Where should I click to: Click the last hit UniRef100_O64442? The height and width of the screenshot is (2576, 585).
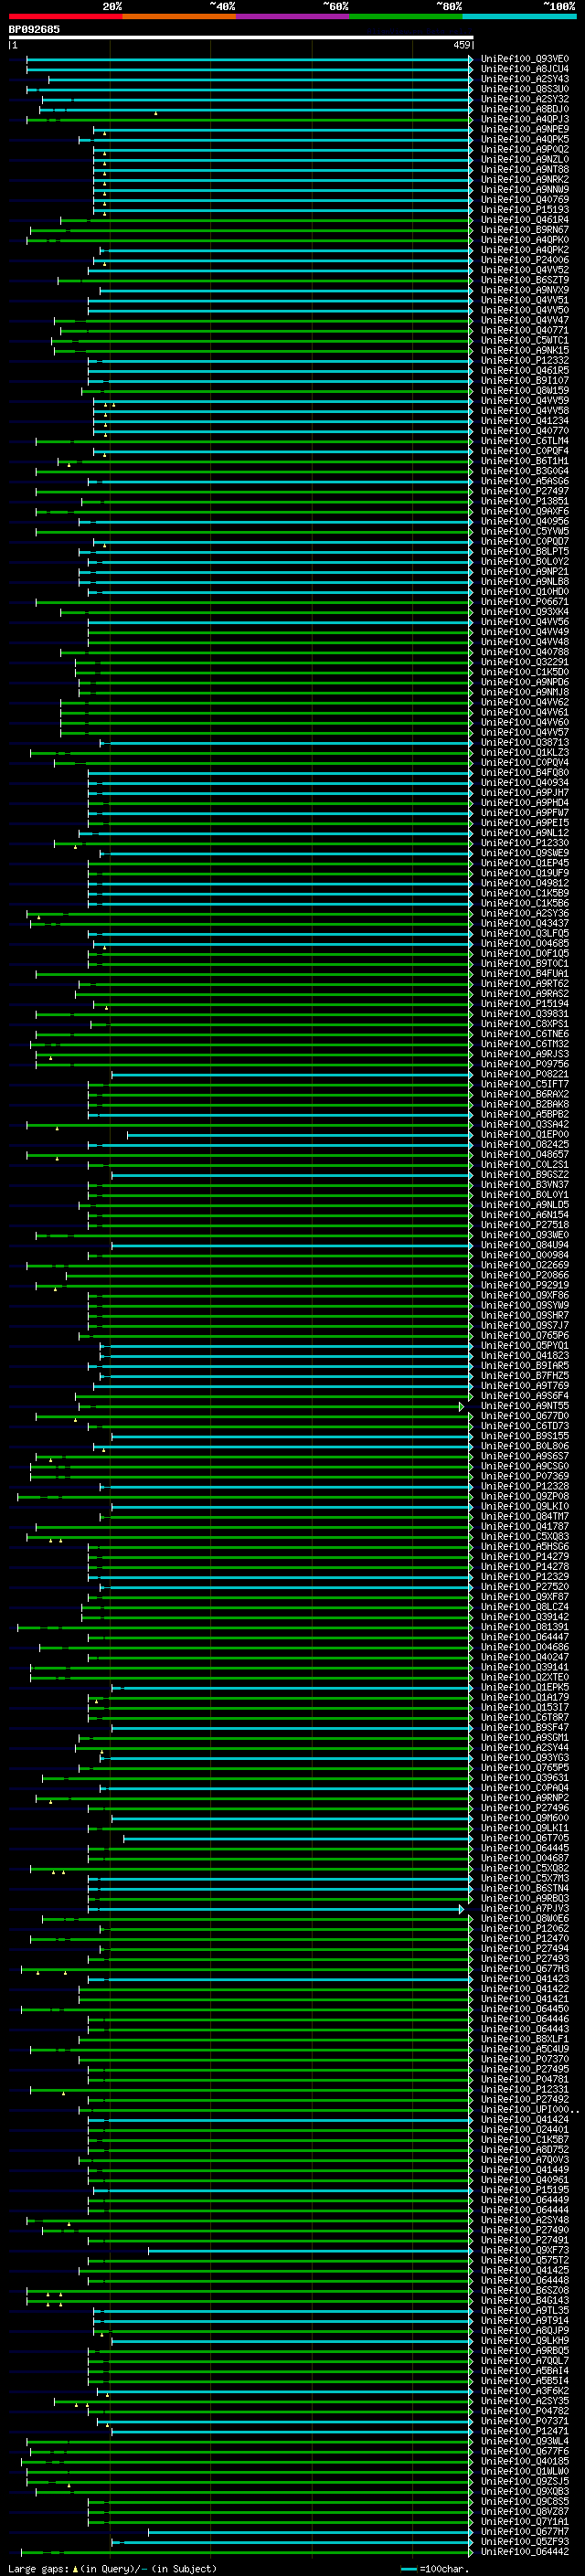click(x=524, y=2552)
